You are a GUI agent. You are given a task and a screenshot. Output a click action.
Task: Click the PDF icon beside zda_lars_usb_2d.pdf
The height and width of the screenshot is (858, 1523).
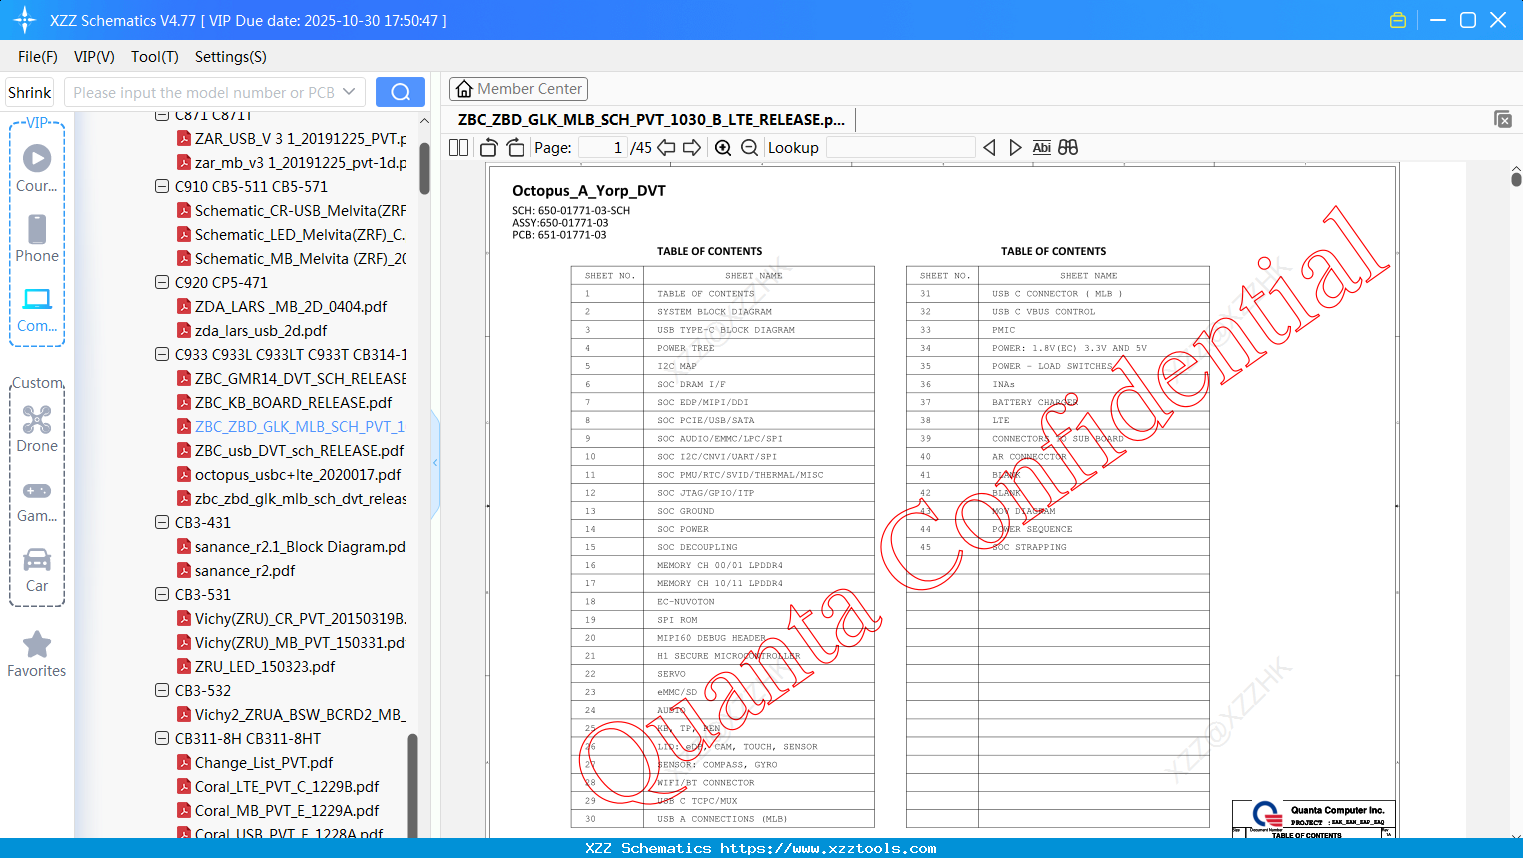coord(184,330)
